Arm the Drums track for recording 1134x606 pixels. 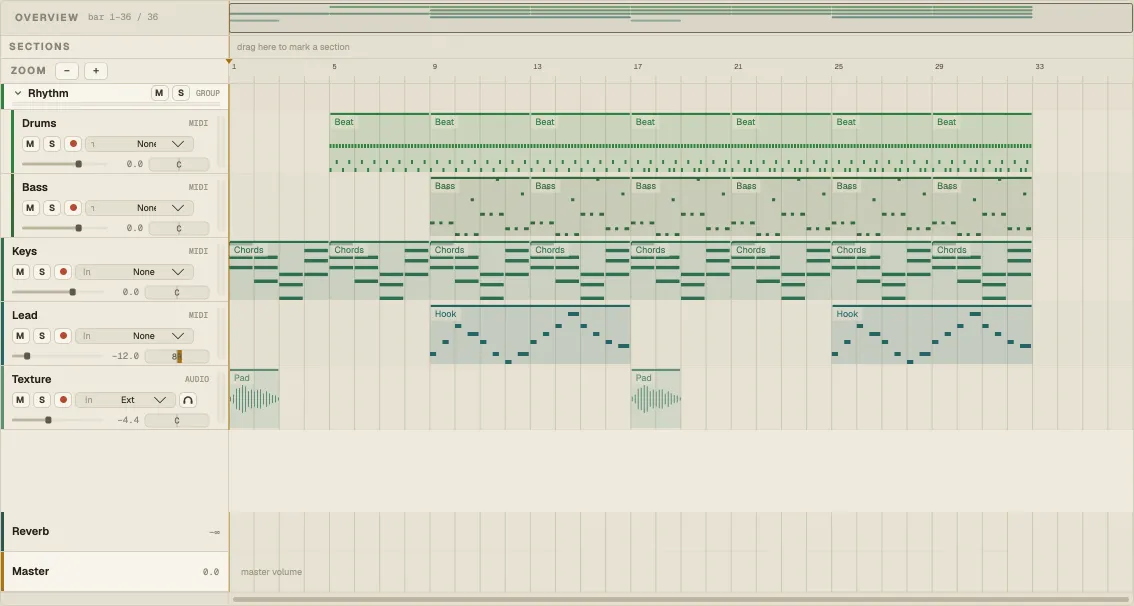click(73, 144)
